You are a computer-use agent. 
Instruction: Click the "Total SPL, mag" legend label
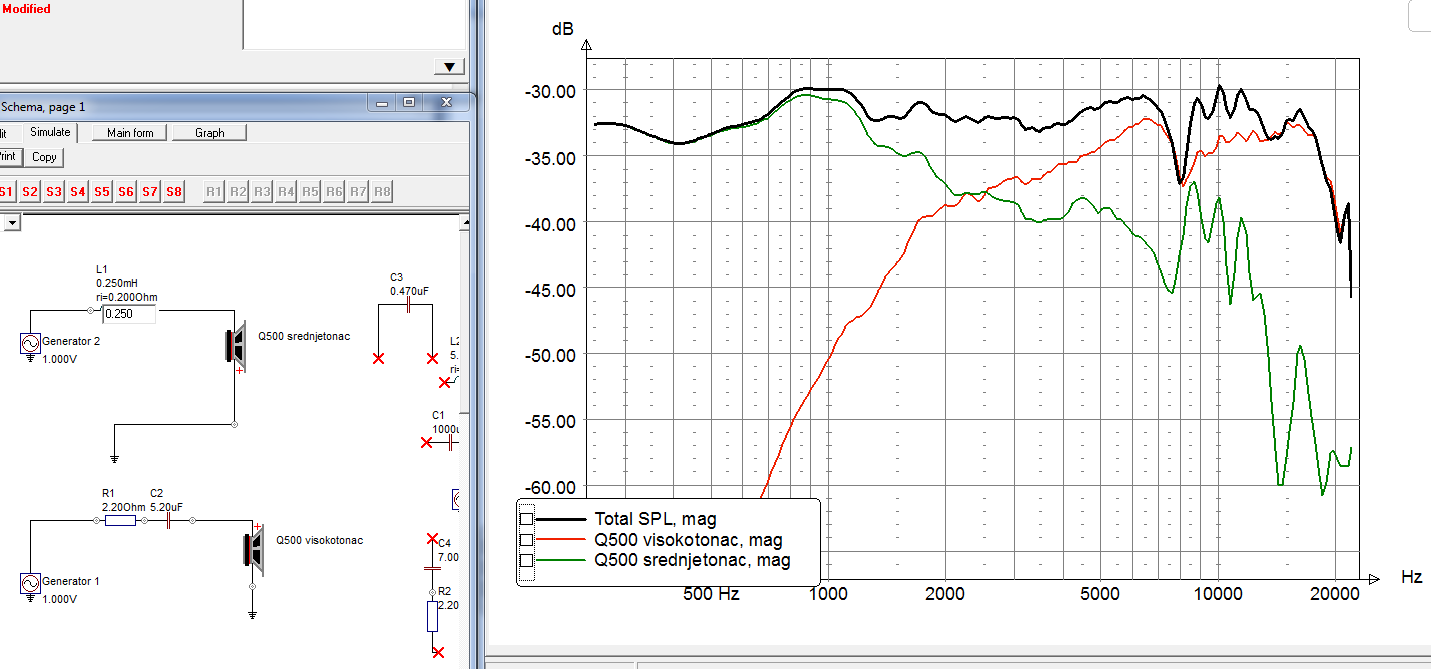point(655,519)
